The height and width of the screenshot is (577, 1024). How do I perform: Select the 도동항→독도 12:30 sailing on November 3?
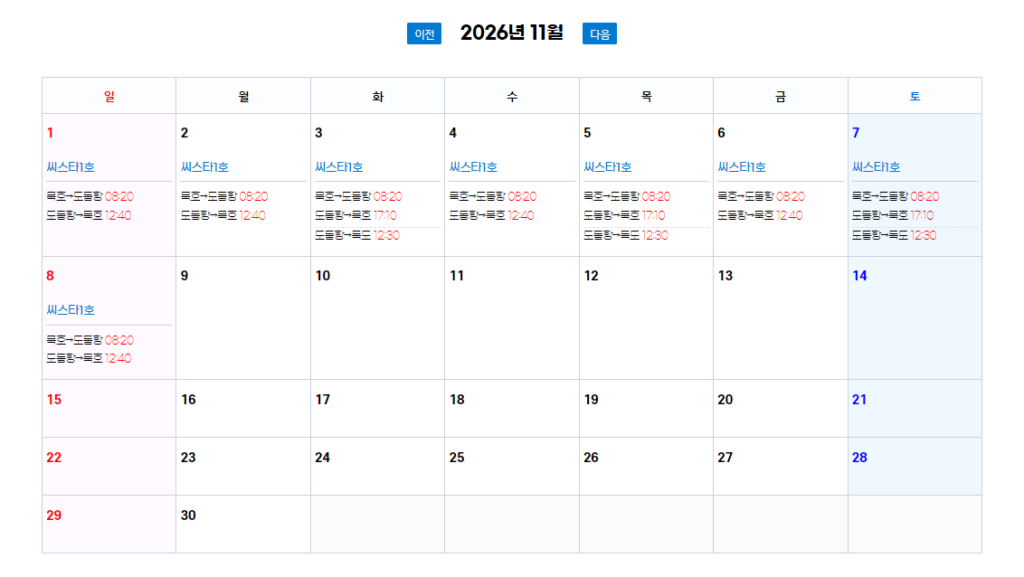click(357, 236)
